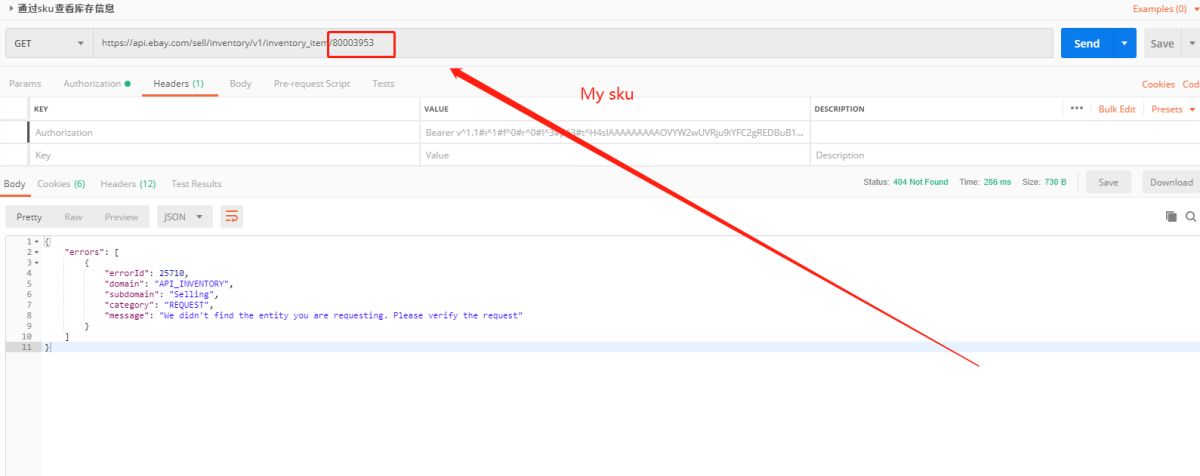Save the response using the Save button near Download

[x=1108, y=182]
